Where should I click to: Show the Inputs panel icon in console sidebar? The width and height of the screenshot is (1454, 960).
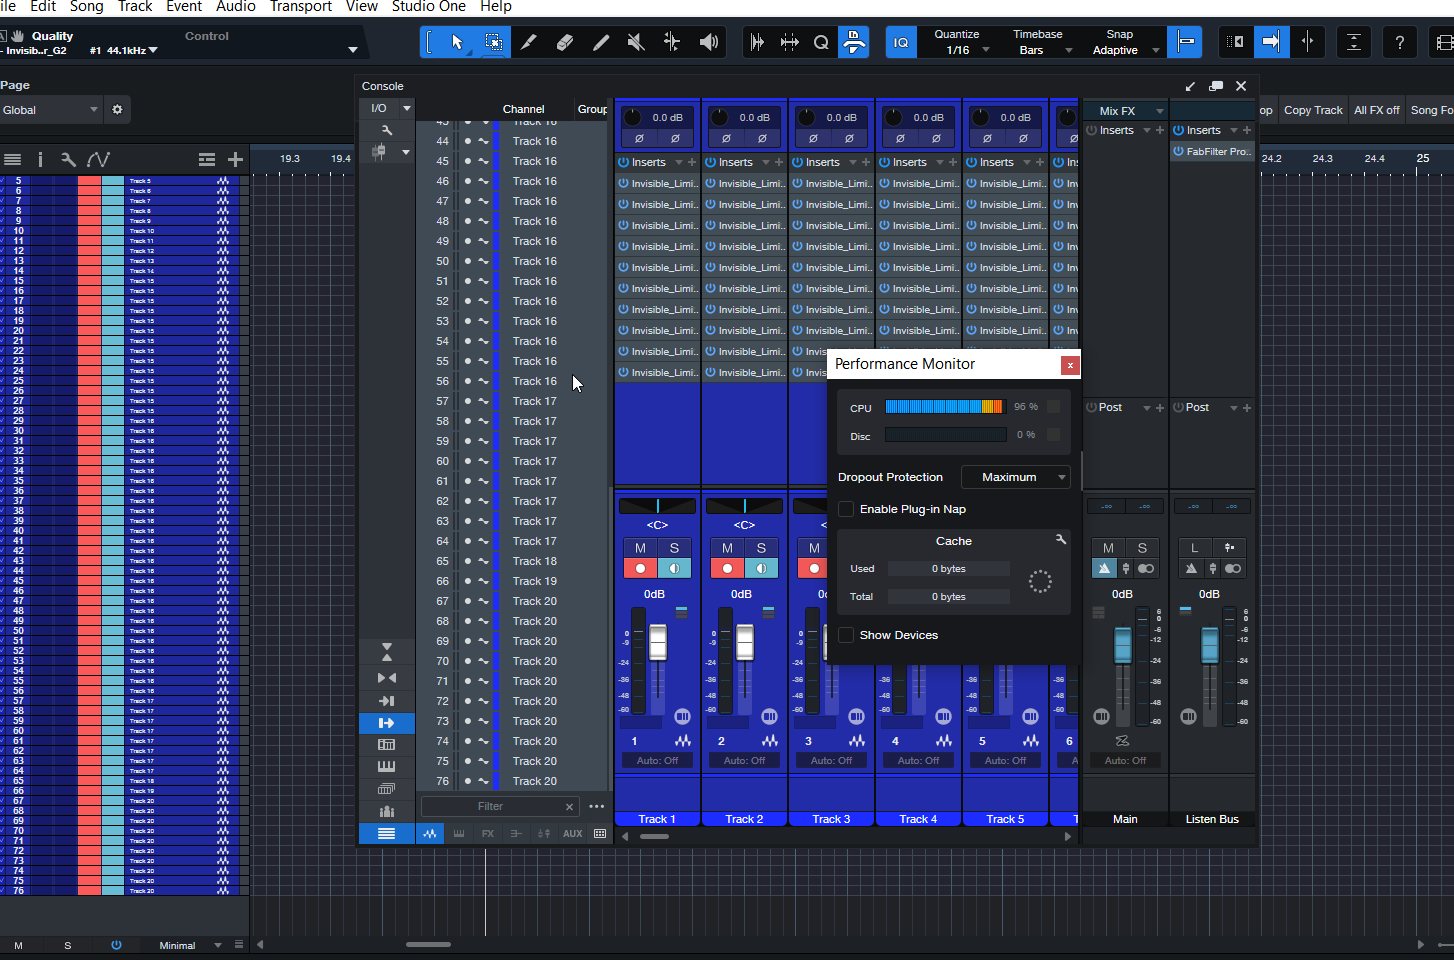pyautogui.click(x=387, y=701)
